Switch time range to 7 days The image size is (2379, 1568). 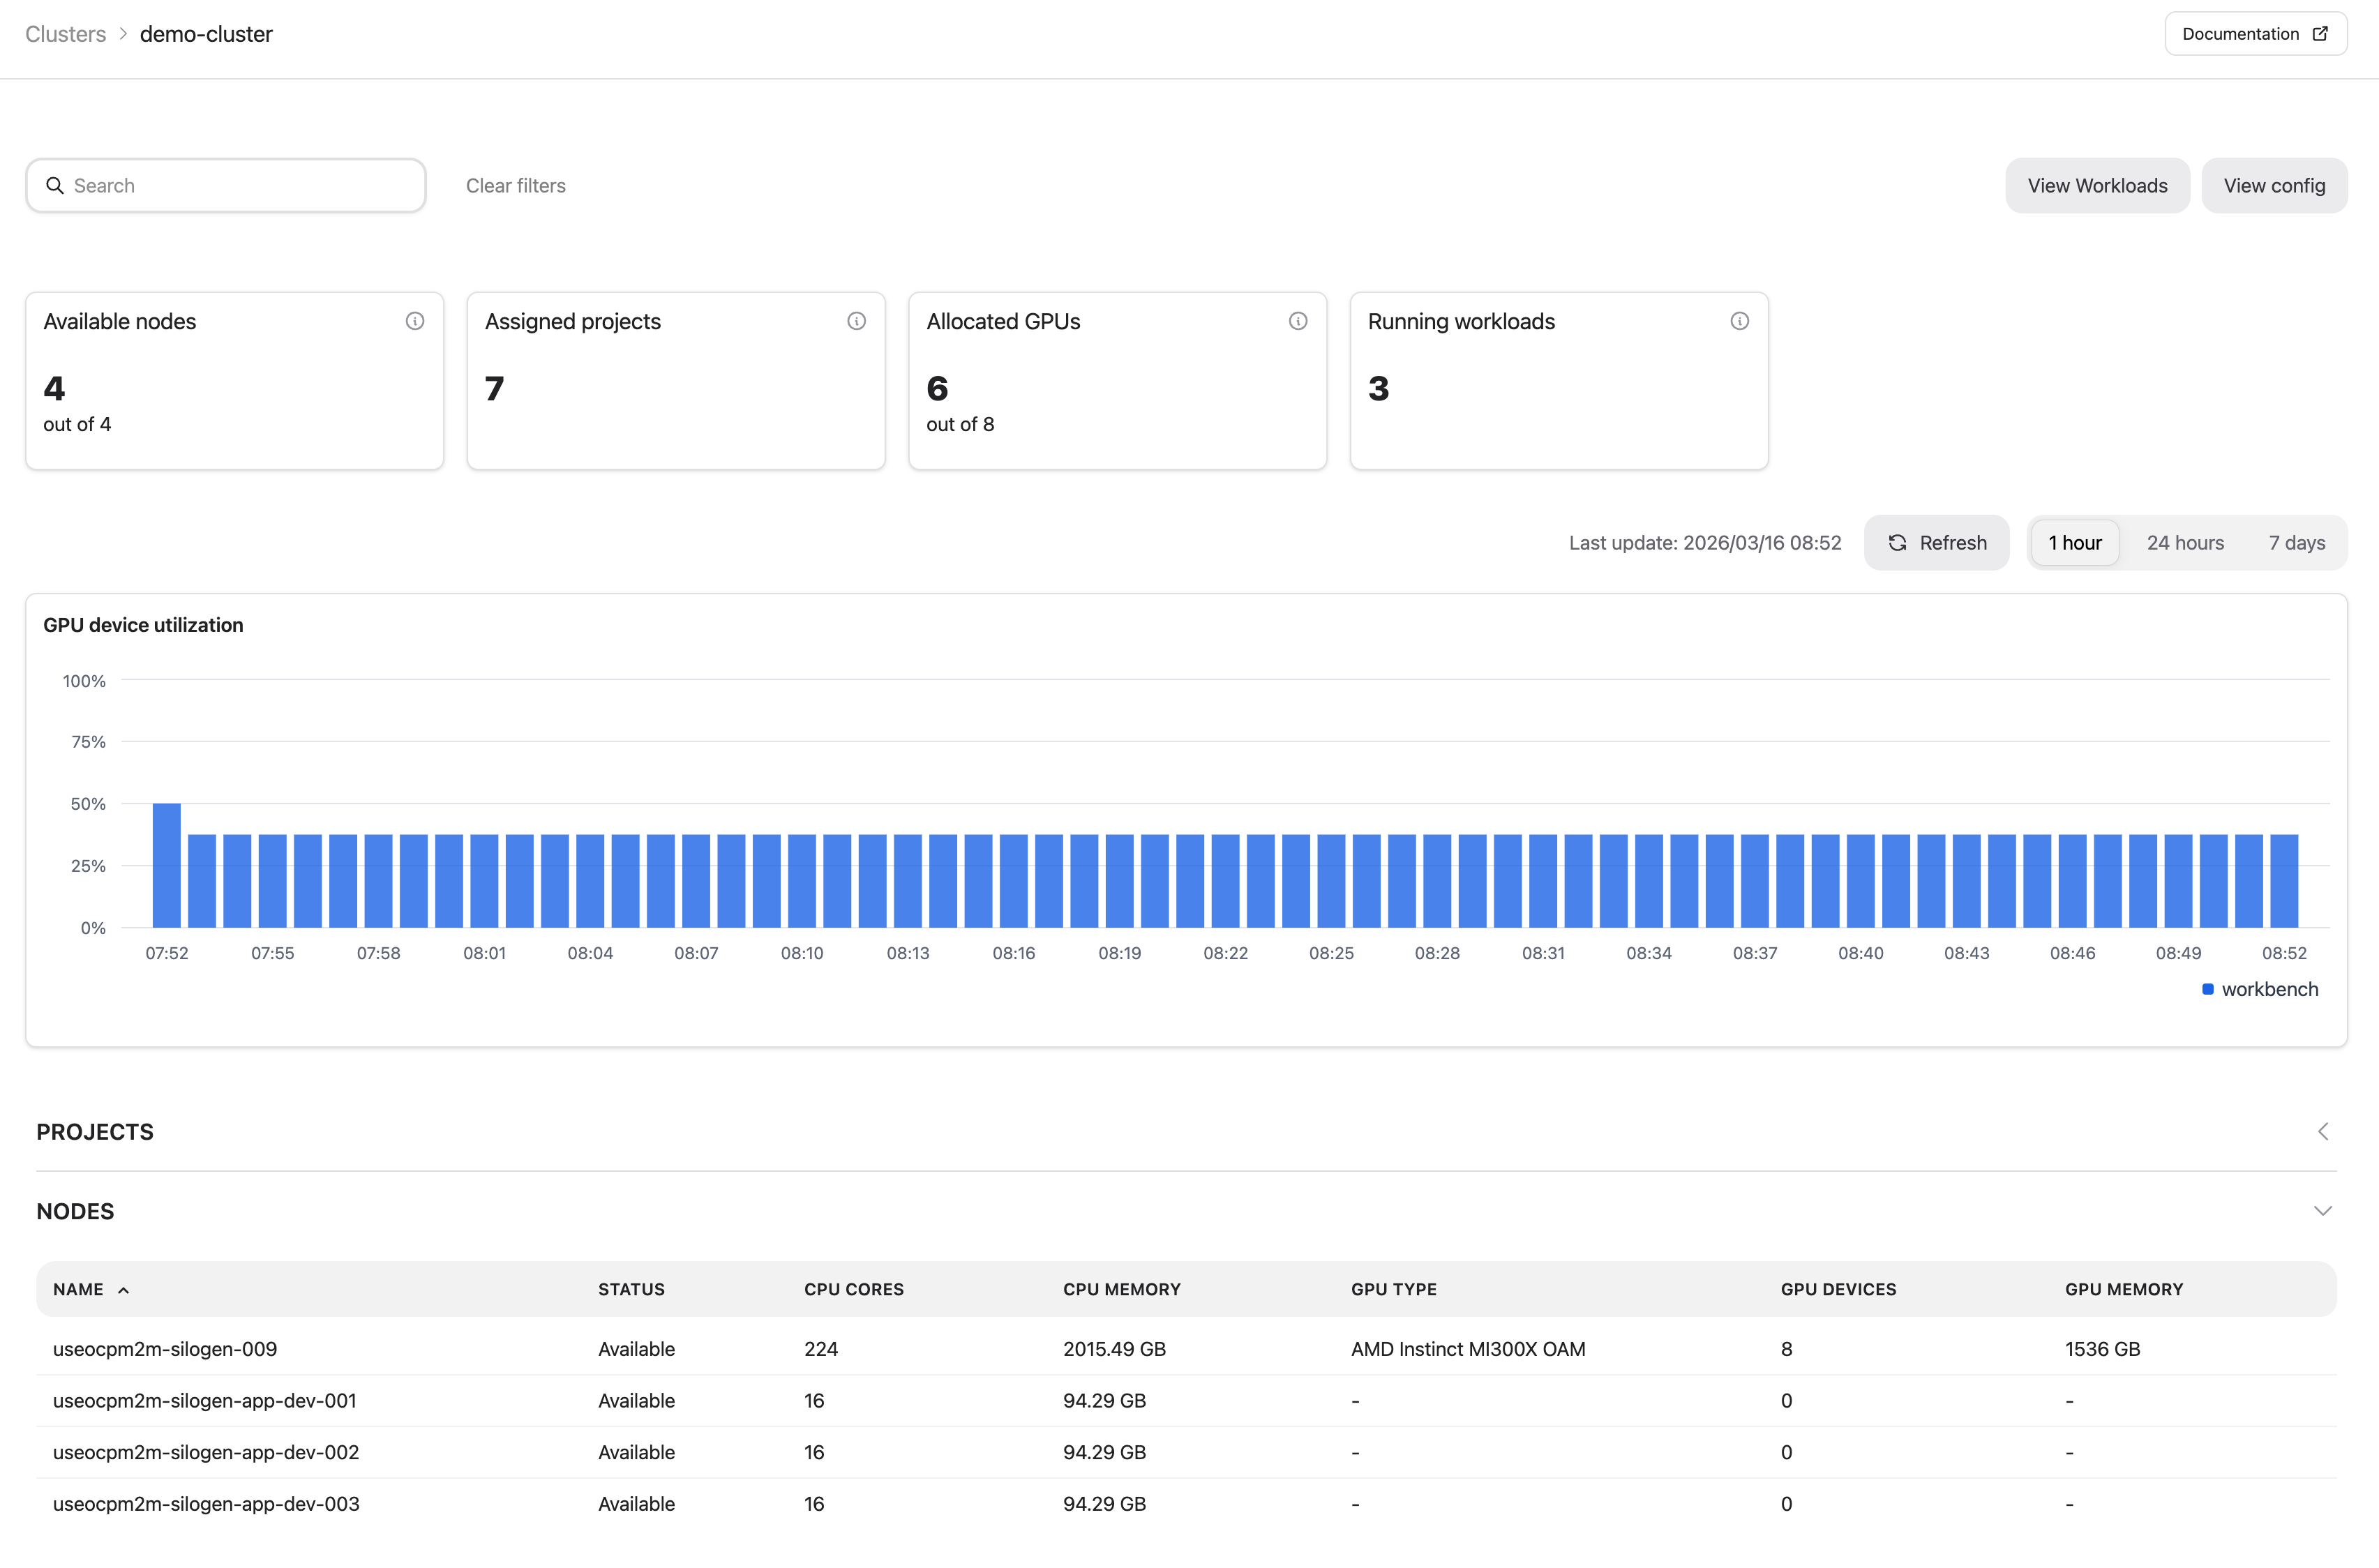coord(2296,543)
